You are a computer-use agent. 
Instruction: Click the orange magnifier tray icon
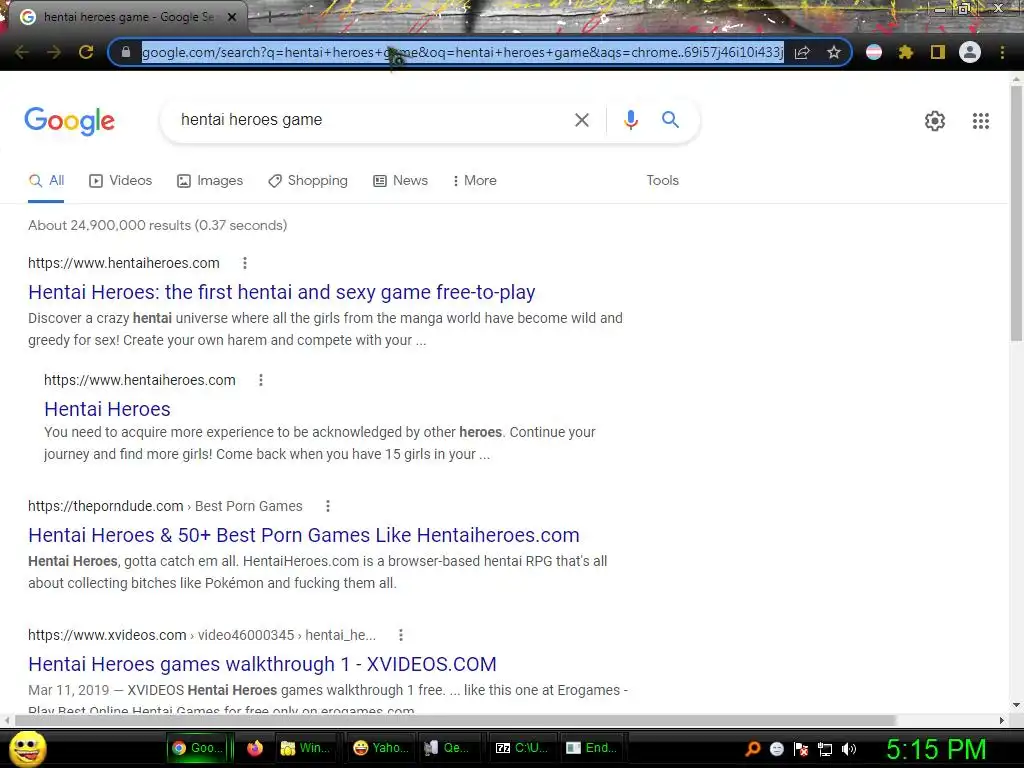click(x=752, y=749)
